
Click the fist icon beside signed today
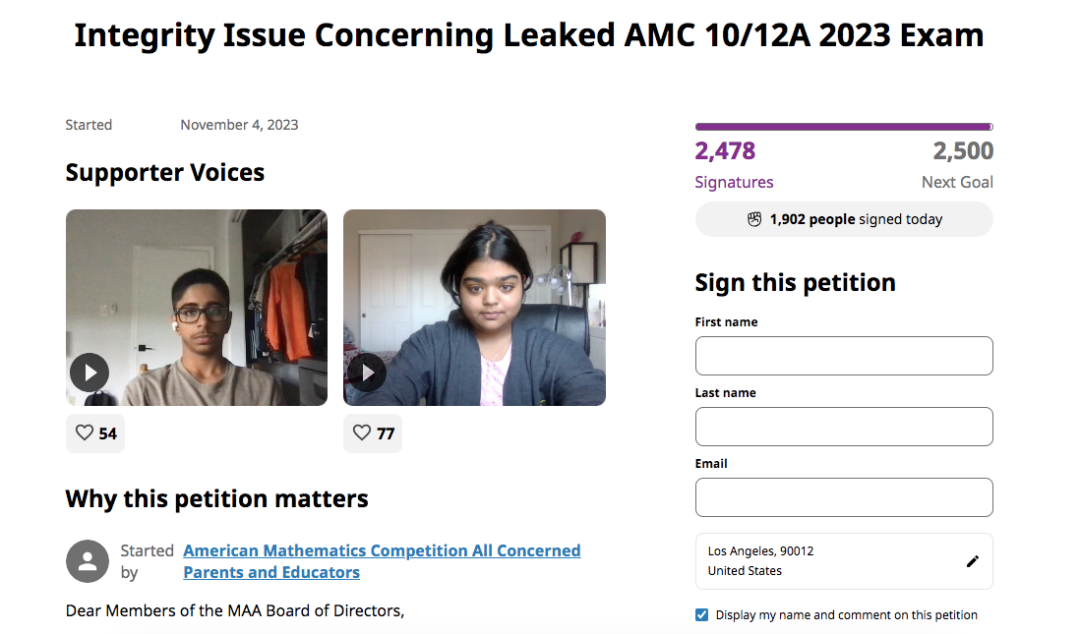coord(754,219)
